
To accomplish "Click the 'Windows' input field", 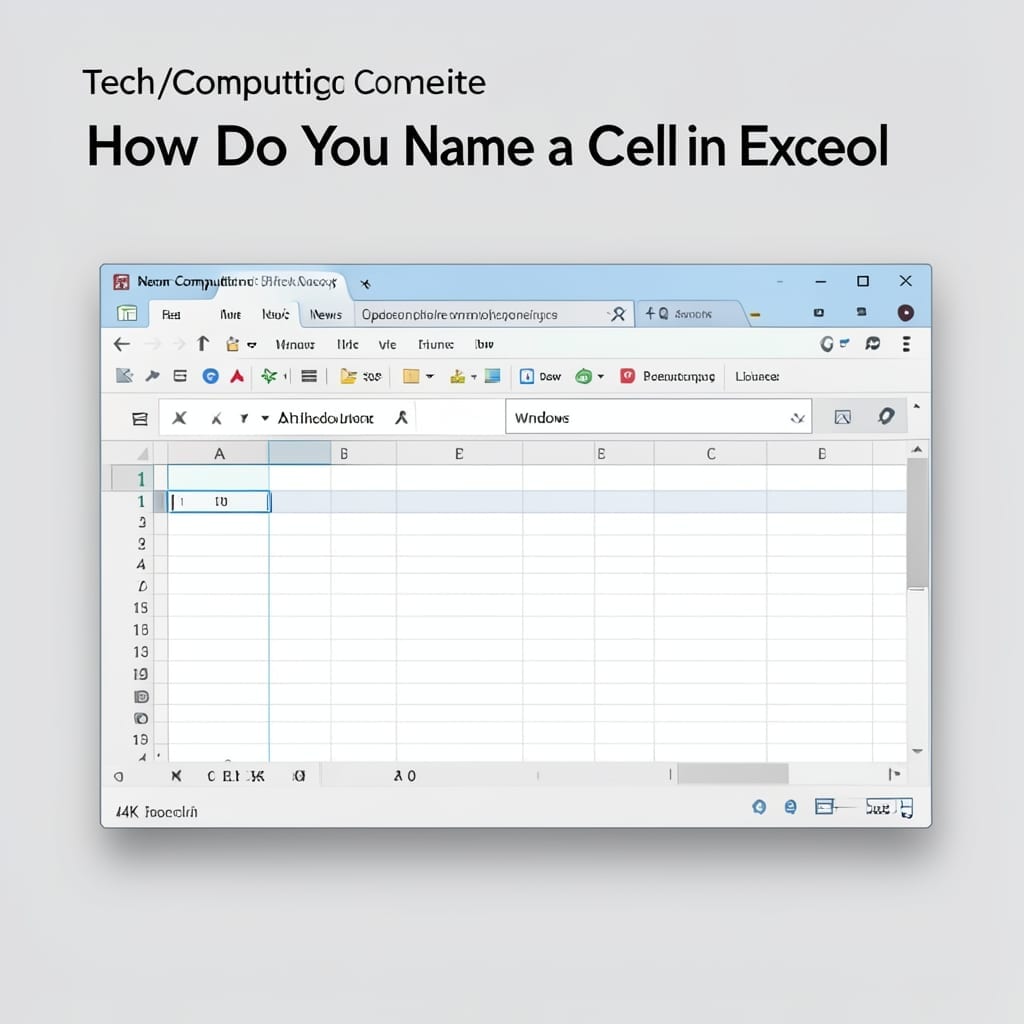I will pyautogui.click(x=658, y=417).
